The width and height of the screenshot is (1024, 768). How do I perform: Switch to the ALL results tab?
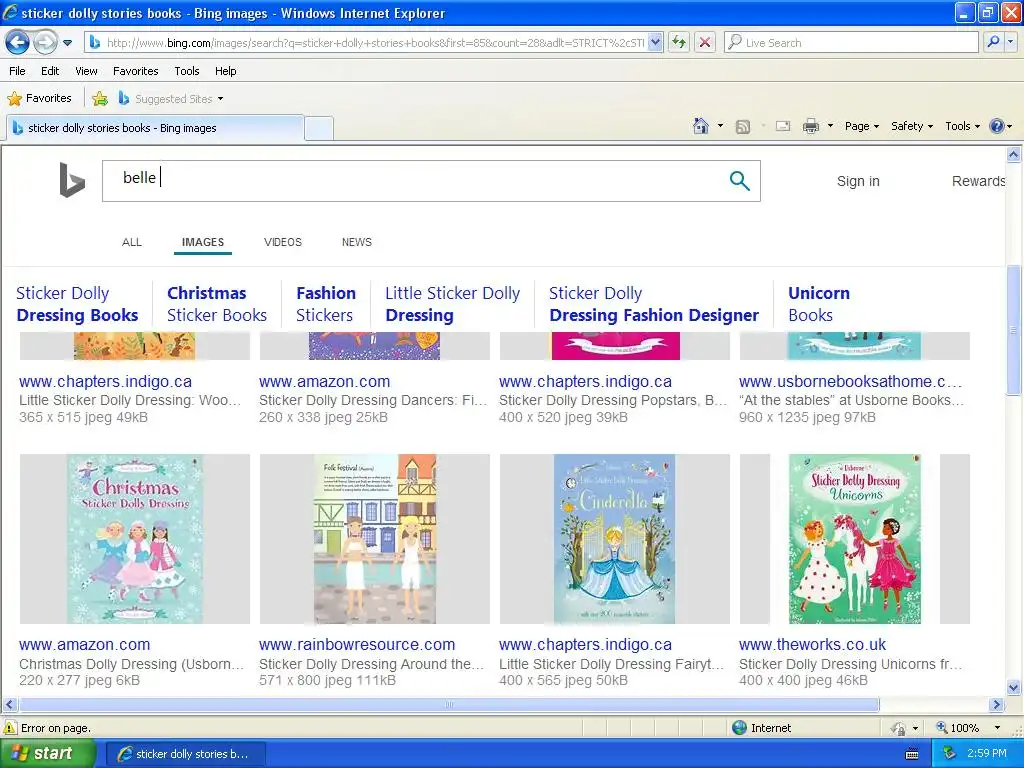(132, 242)
